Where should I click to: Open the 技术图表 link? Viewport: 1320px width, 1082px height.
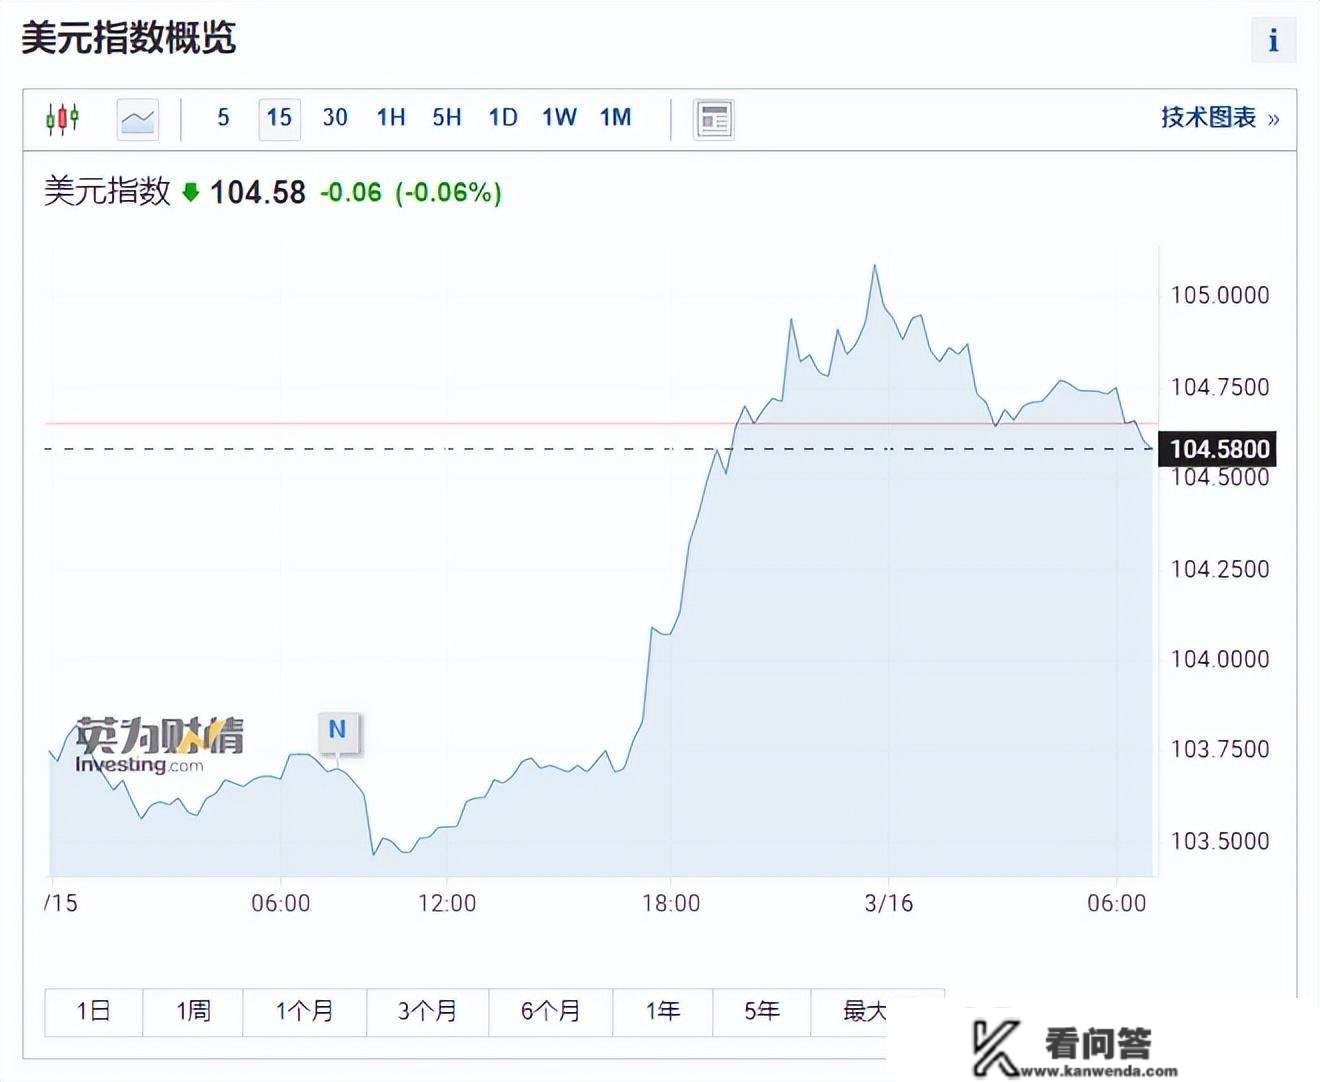point(1219,118)
